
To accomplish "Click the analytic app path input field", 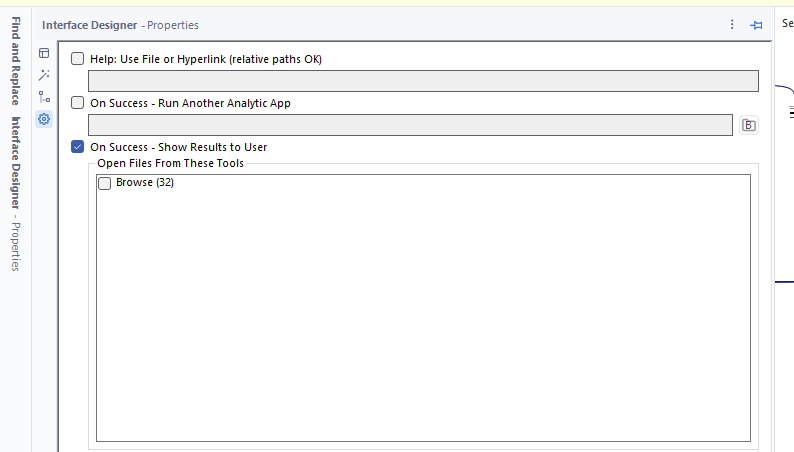I will tap(410, 125).
